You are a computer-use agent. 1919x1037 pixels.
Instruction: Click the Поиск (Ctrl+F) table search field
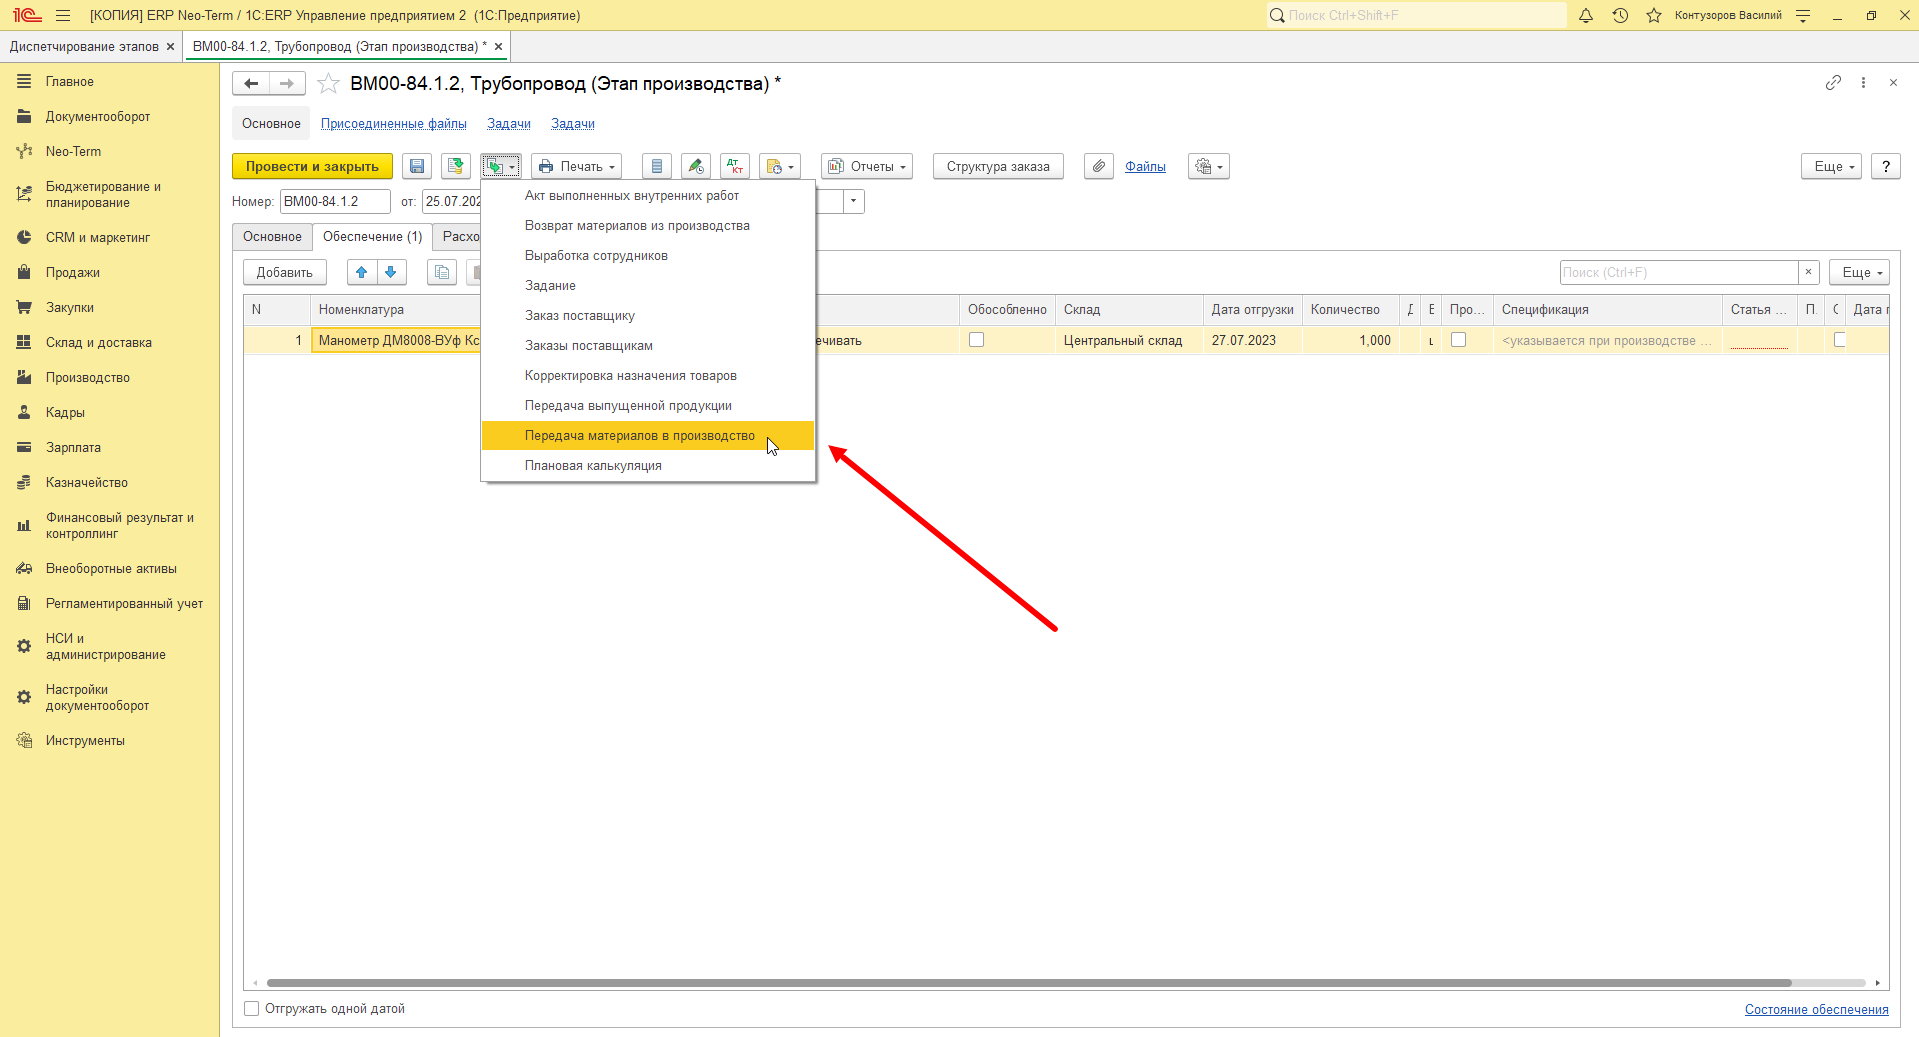(1679, 272)
